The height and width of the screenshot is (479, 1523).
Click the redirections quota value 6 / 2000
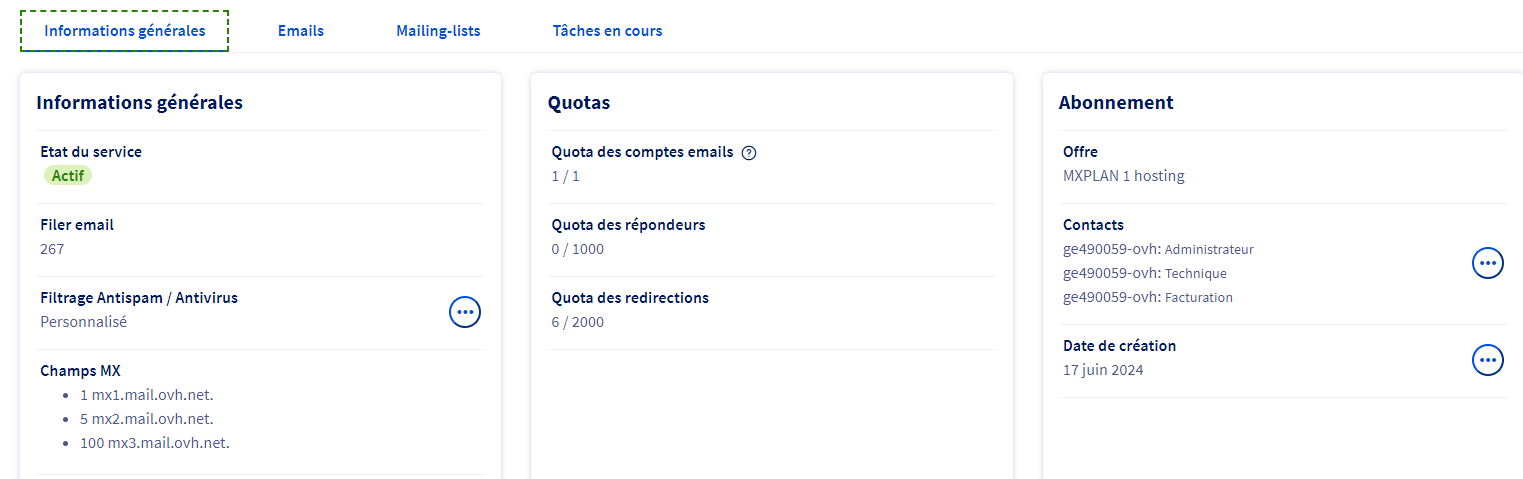(578, 322)
